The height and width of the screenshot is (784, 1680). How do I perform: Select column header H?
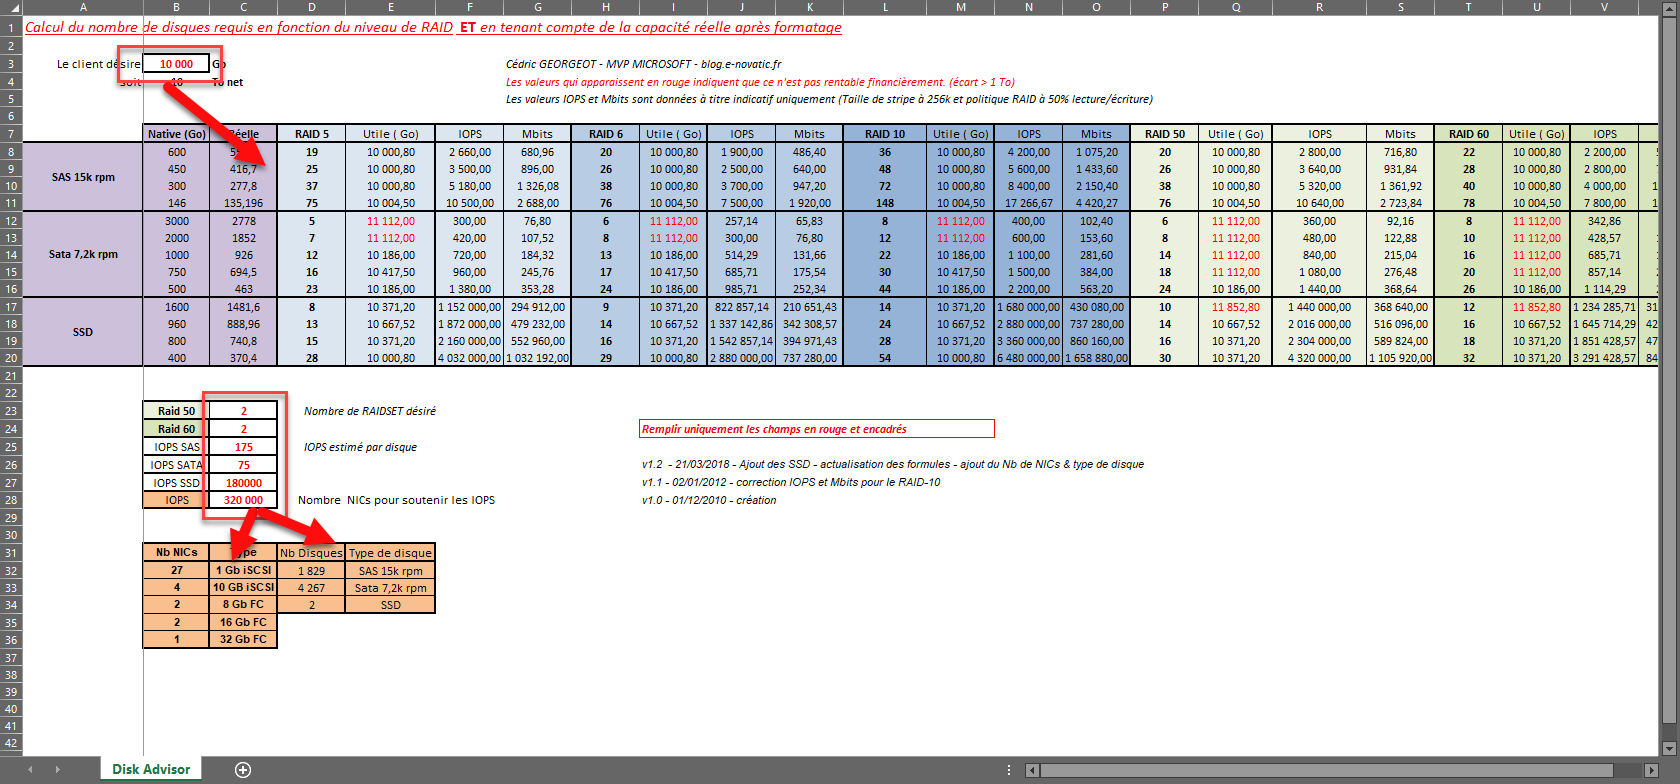606,7
